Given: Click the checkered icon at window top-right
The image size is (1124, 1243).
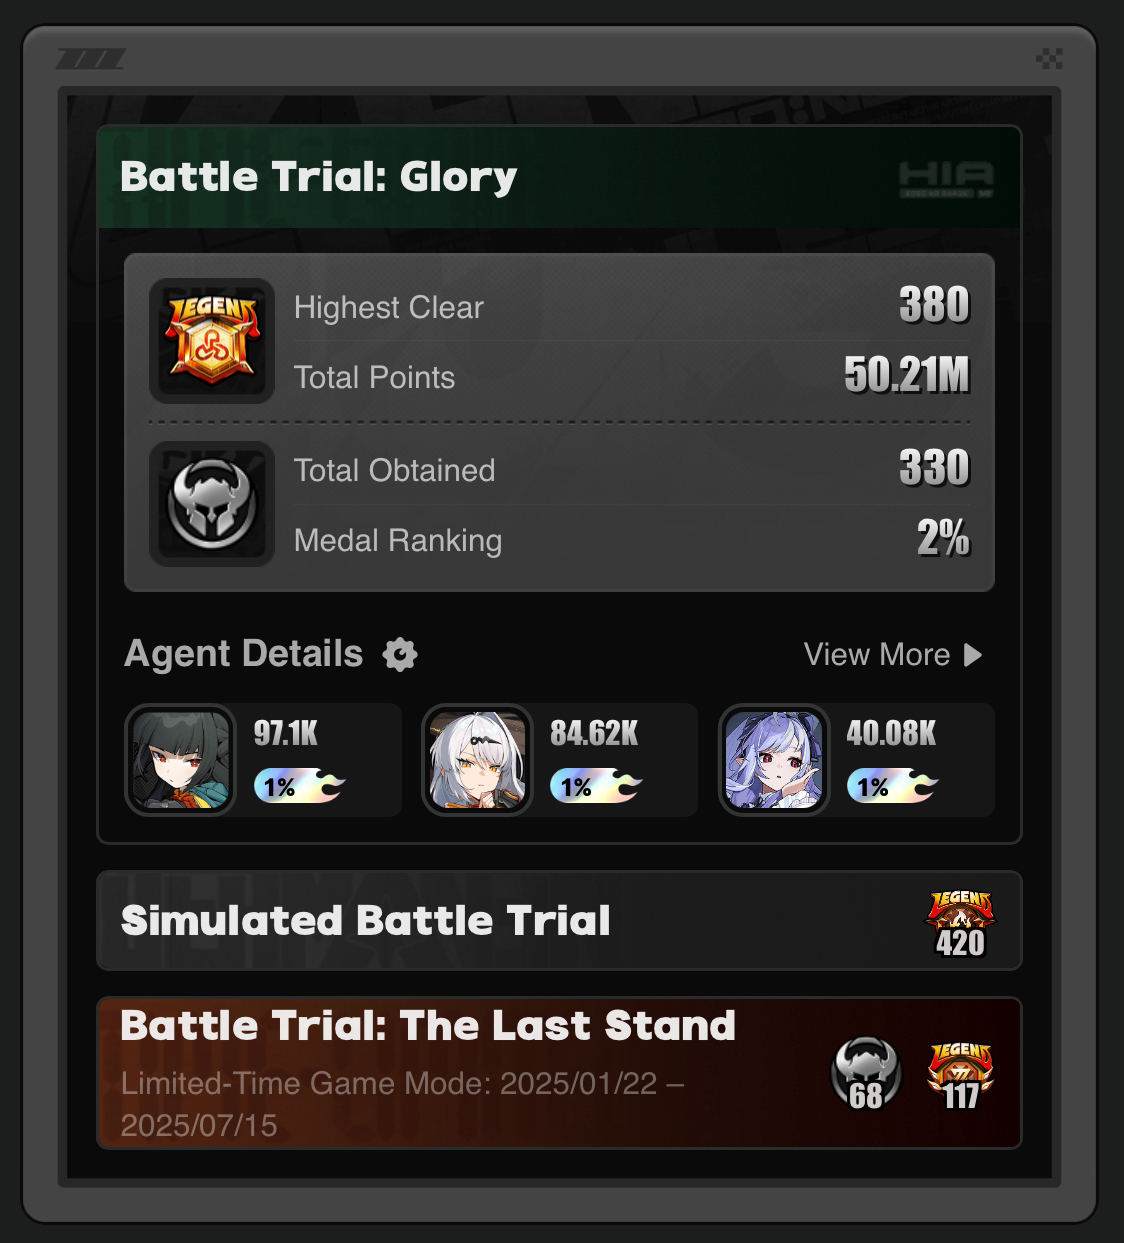Looking at the screenshot, I should coord(1050,59).
